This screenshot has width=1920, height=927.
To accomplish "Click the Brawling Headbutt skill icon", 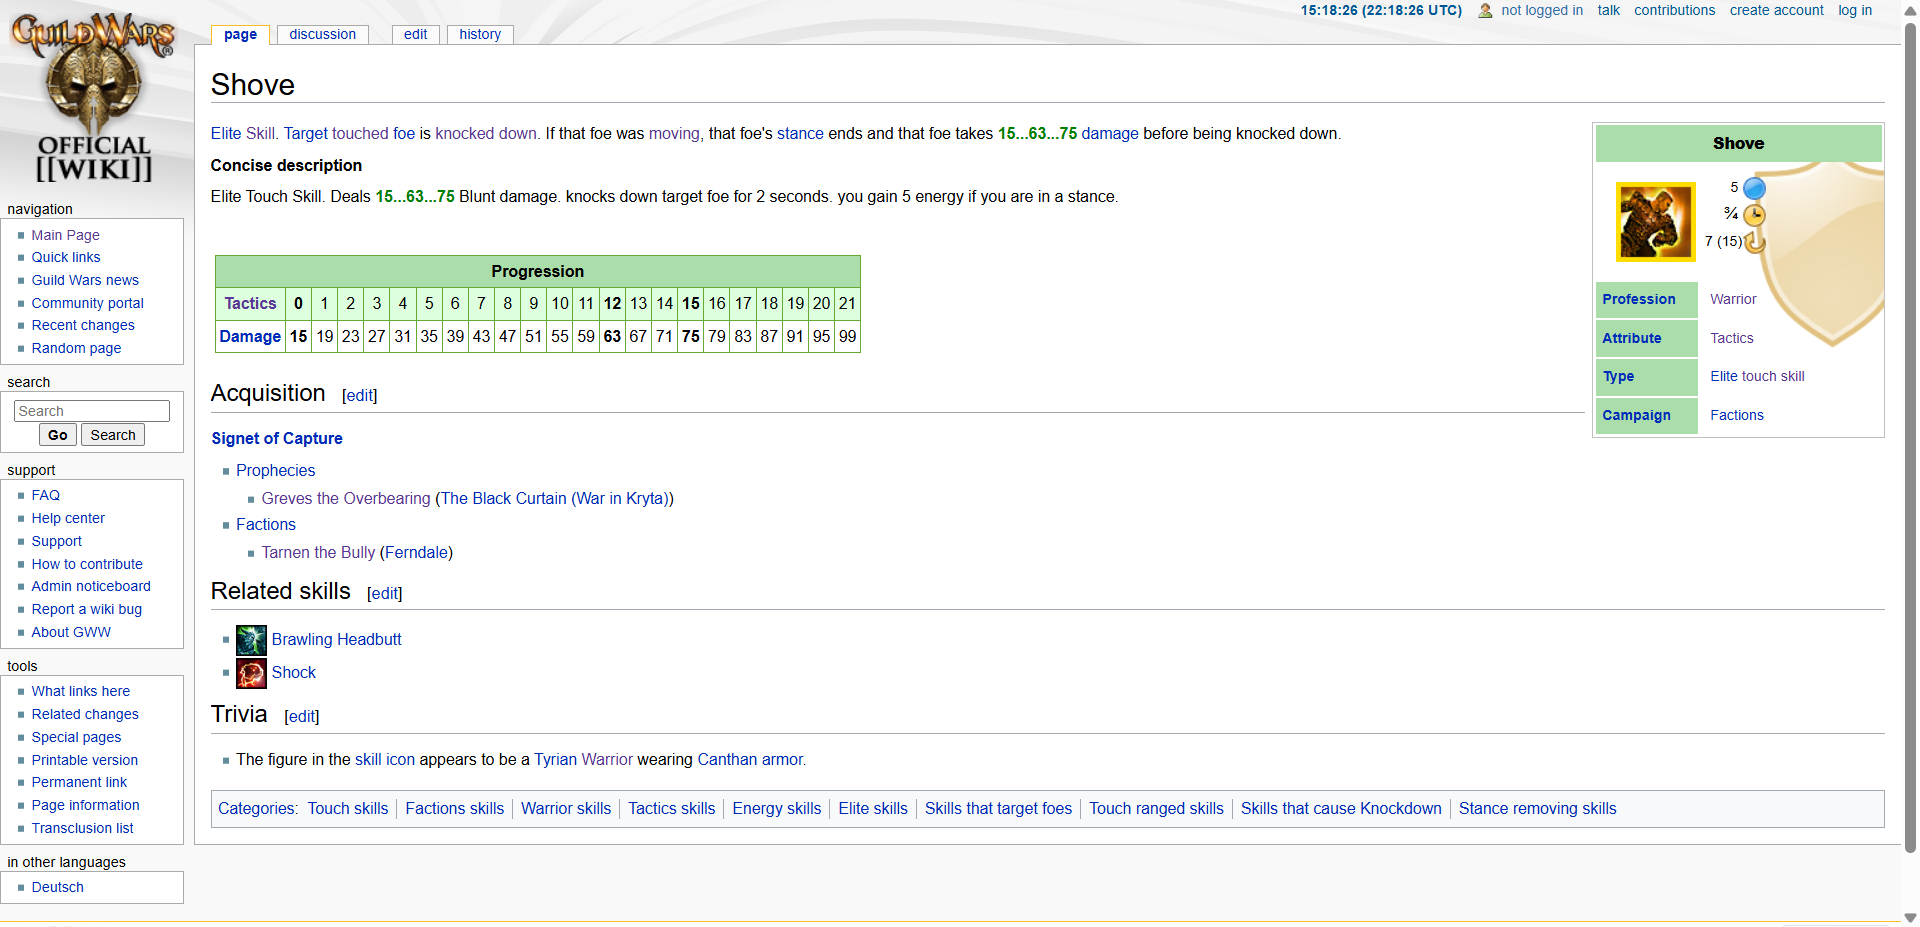I will click(251, 640).
